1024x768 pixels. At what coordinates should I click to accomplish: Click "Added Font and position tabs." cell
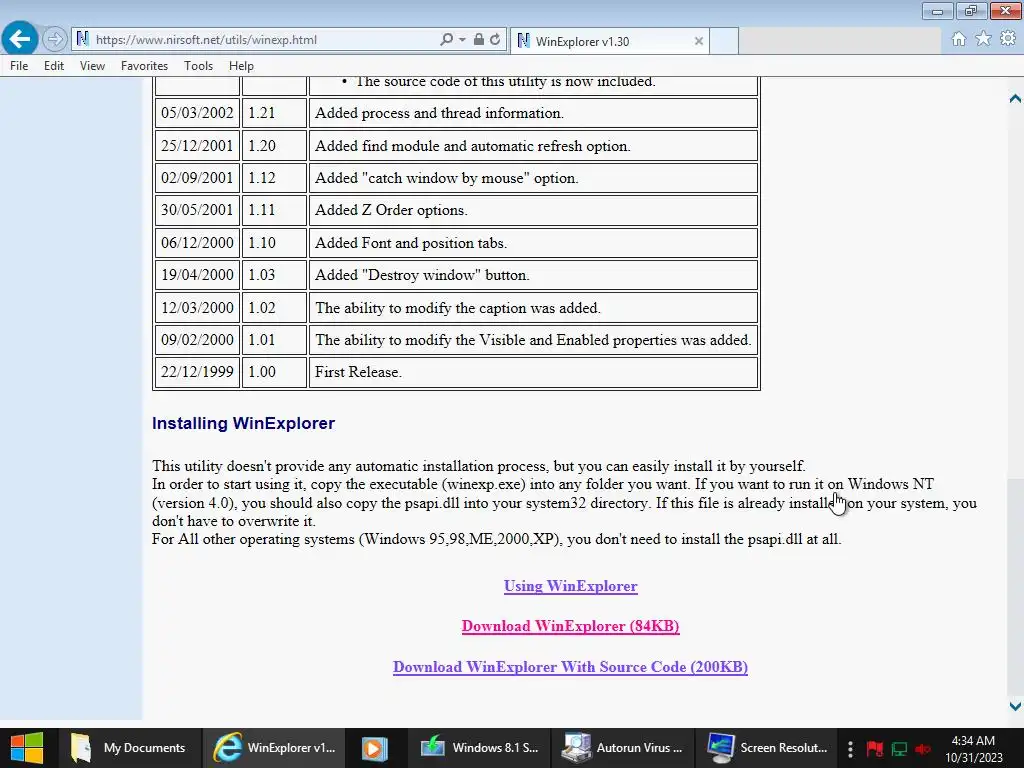click(x=534, y=243)
